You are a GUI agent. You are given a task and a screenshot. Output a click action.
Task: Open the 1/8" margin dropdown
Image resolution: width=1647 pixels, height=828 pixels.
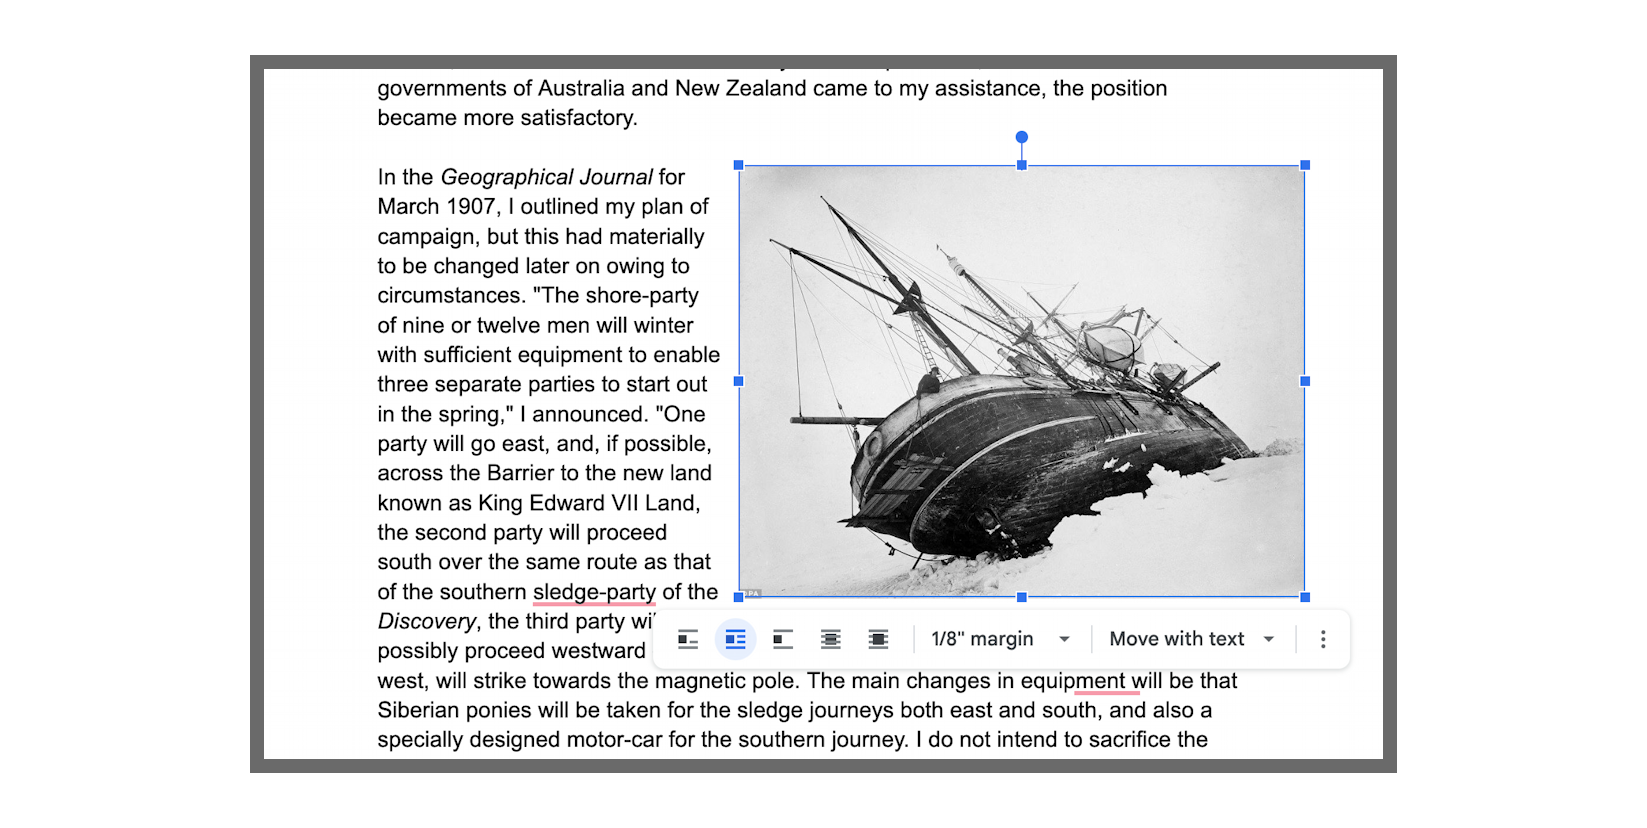pyautogui.click(x=1001, y=639)
